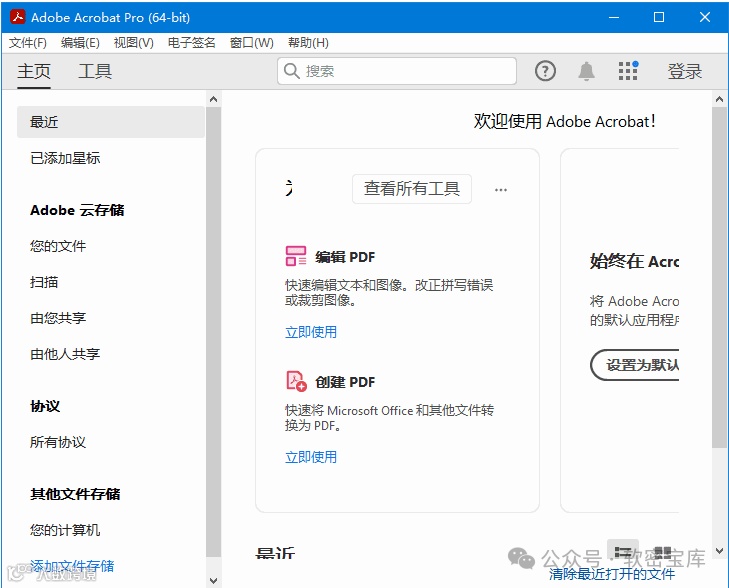Open notifications bell icon
729x588 pixels.
point(586,71)
